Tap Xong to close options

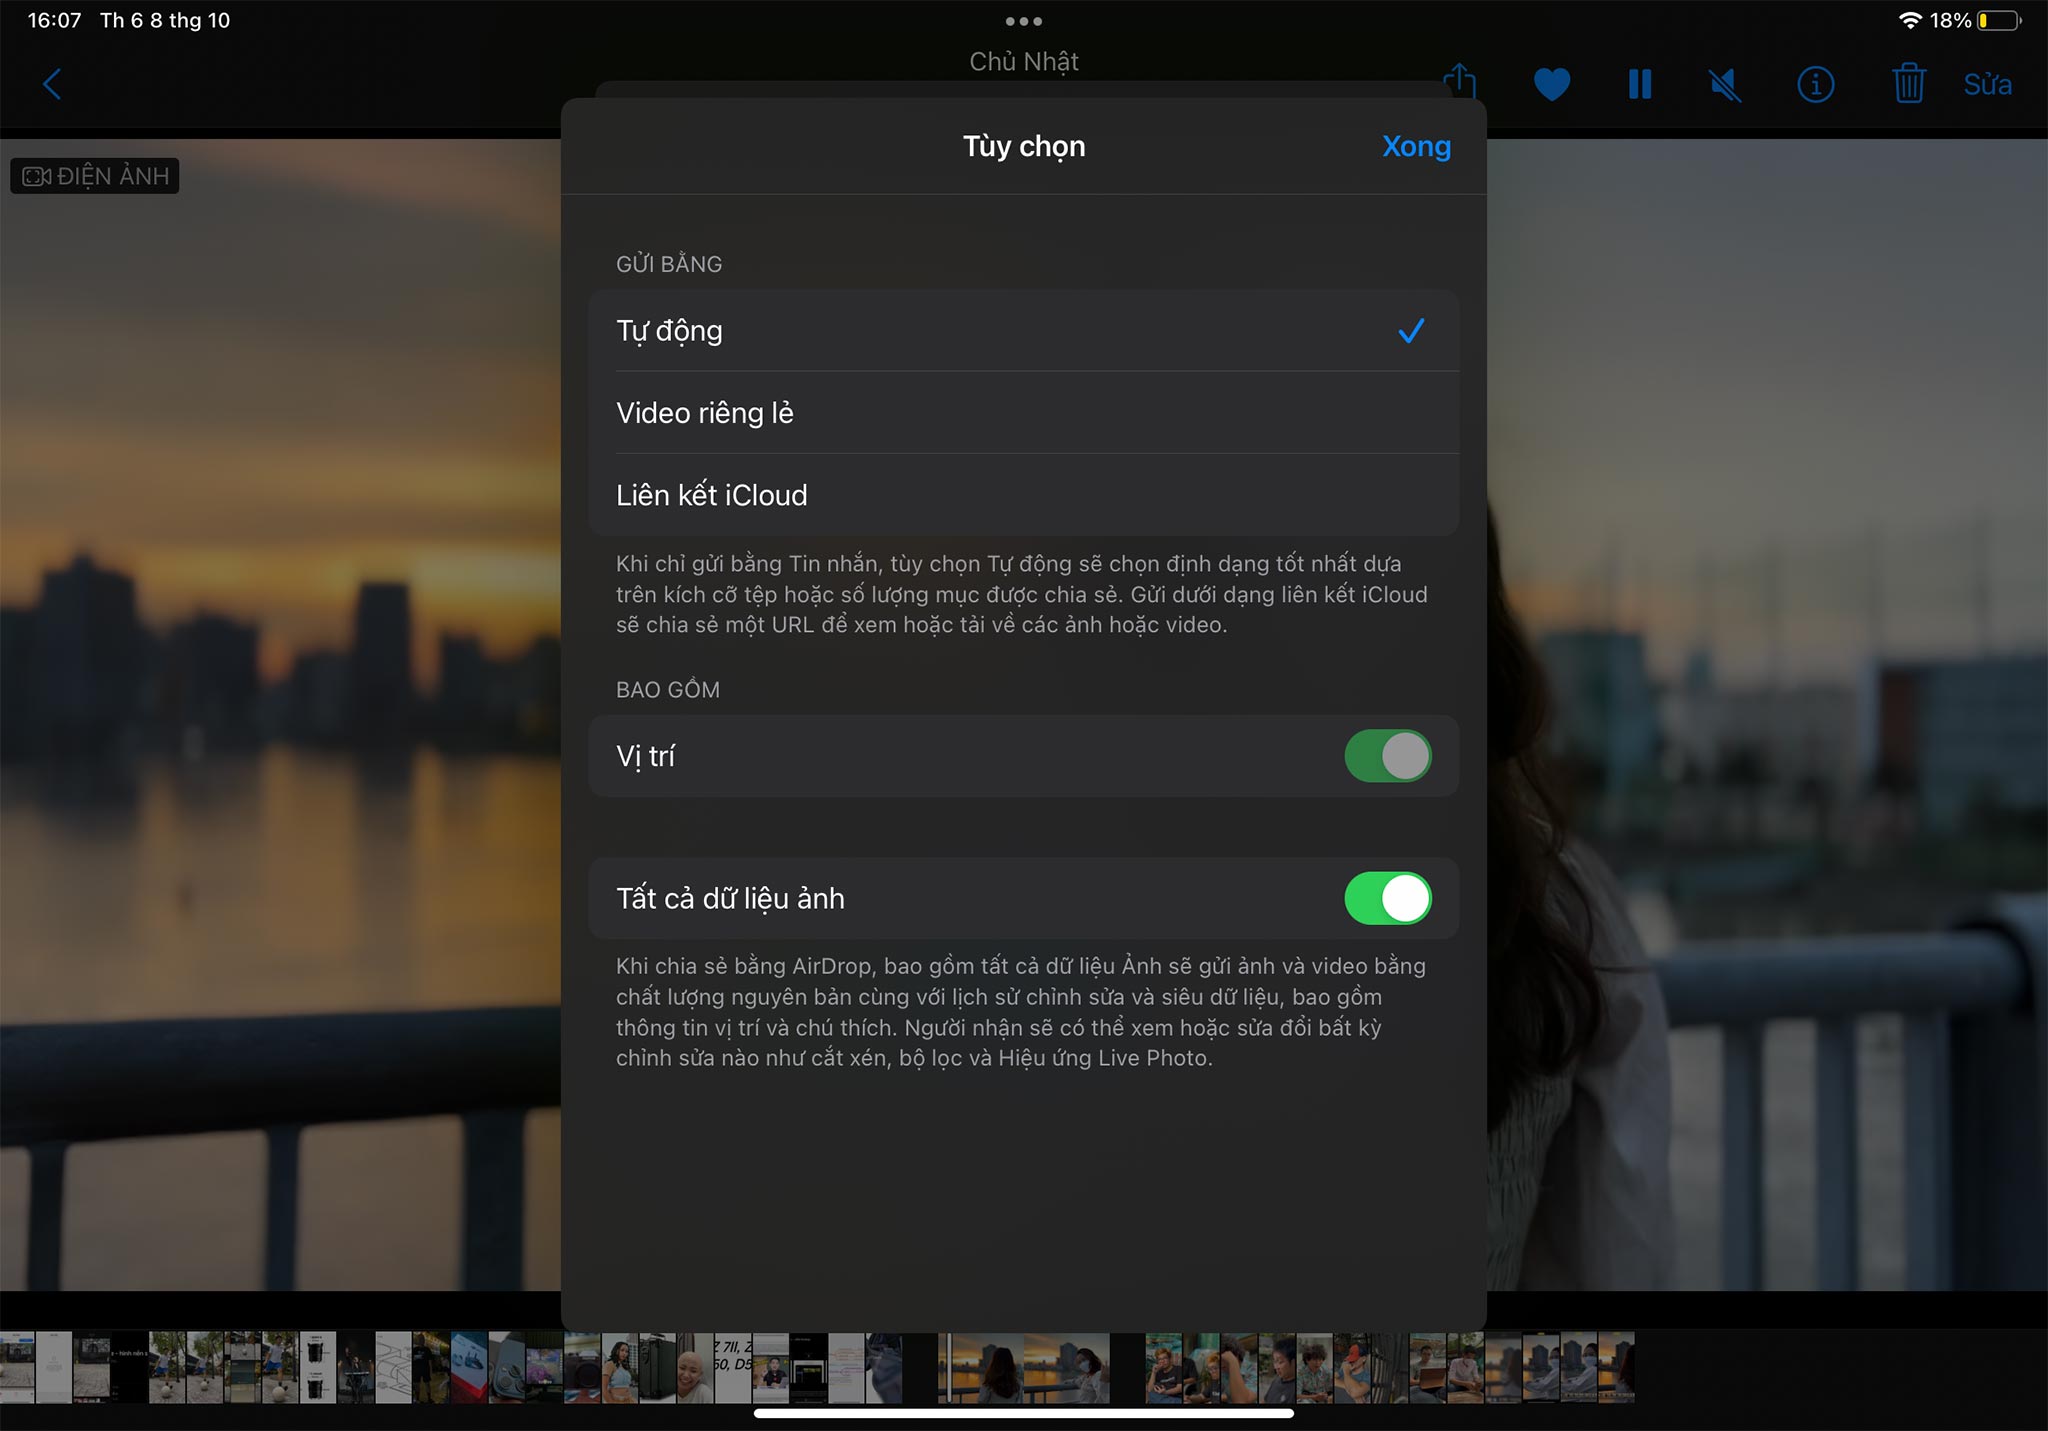[1416, 146]
